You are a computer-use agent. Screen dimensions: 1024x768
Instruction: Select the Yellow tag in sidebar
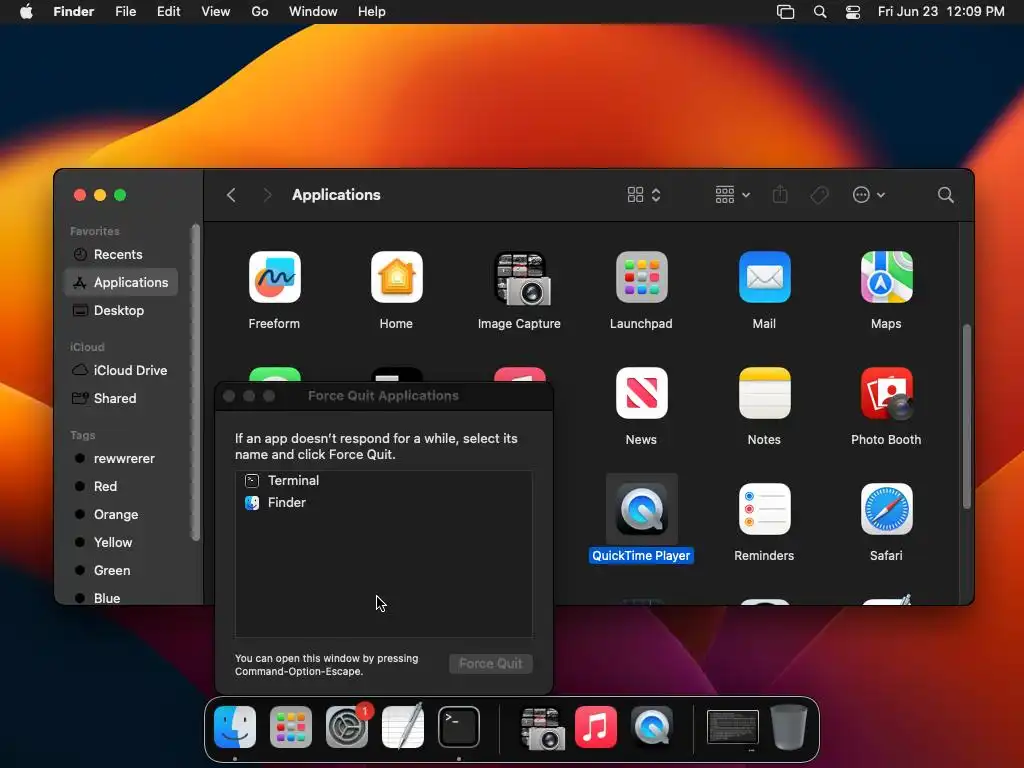121,543
